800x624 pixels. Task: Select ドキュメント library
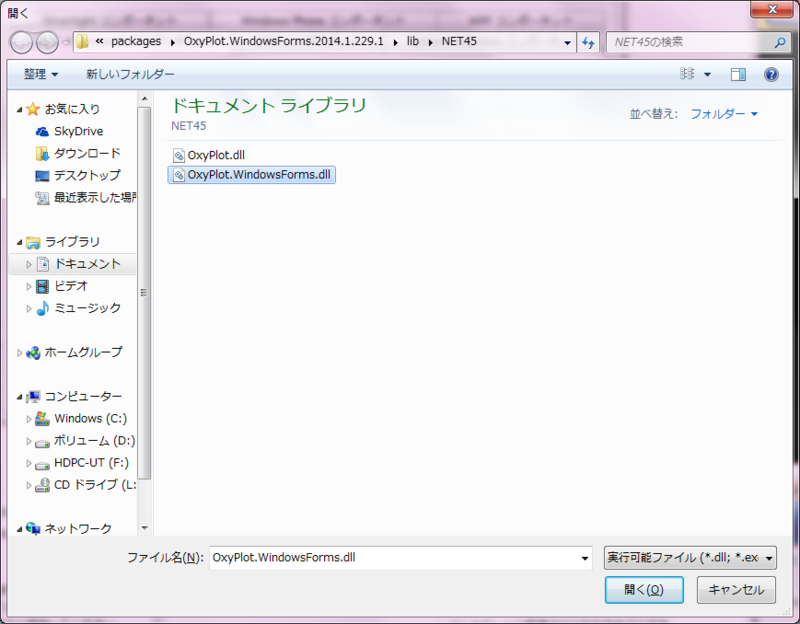pos(87,264)
